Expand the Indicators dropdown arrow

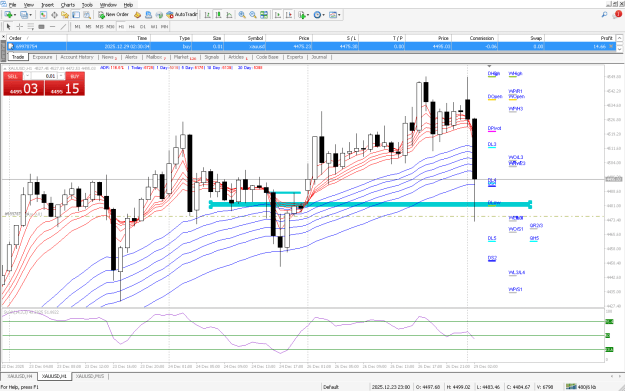tap(308, 15)
